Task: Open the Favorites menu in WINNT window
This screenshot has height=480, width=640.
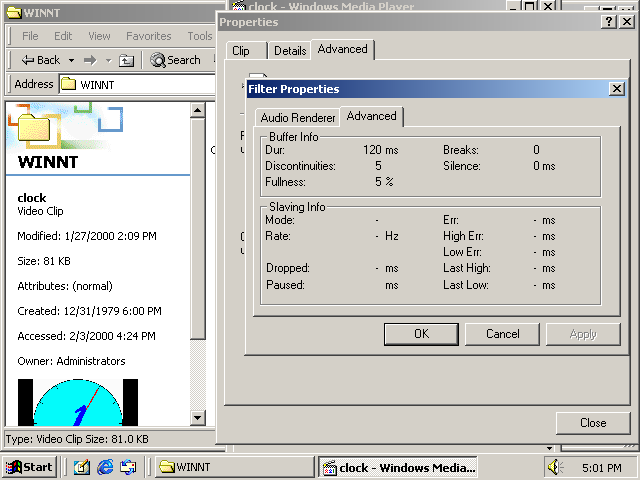Action: coord(149,36)
